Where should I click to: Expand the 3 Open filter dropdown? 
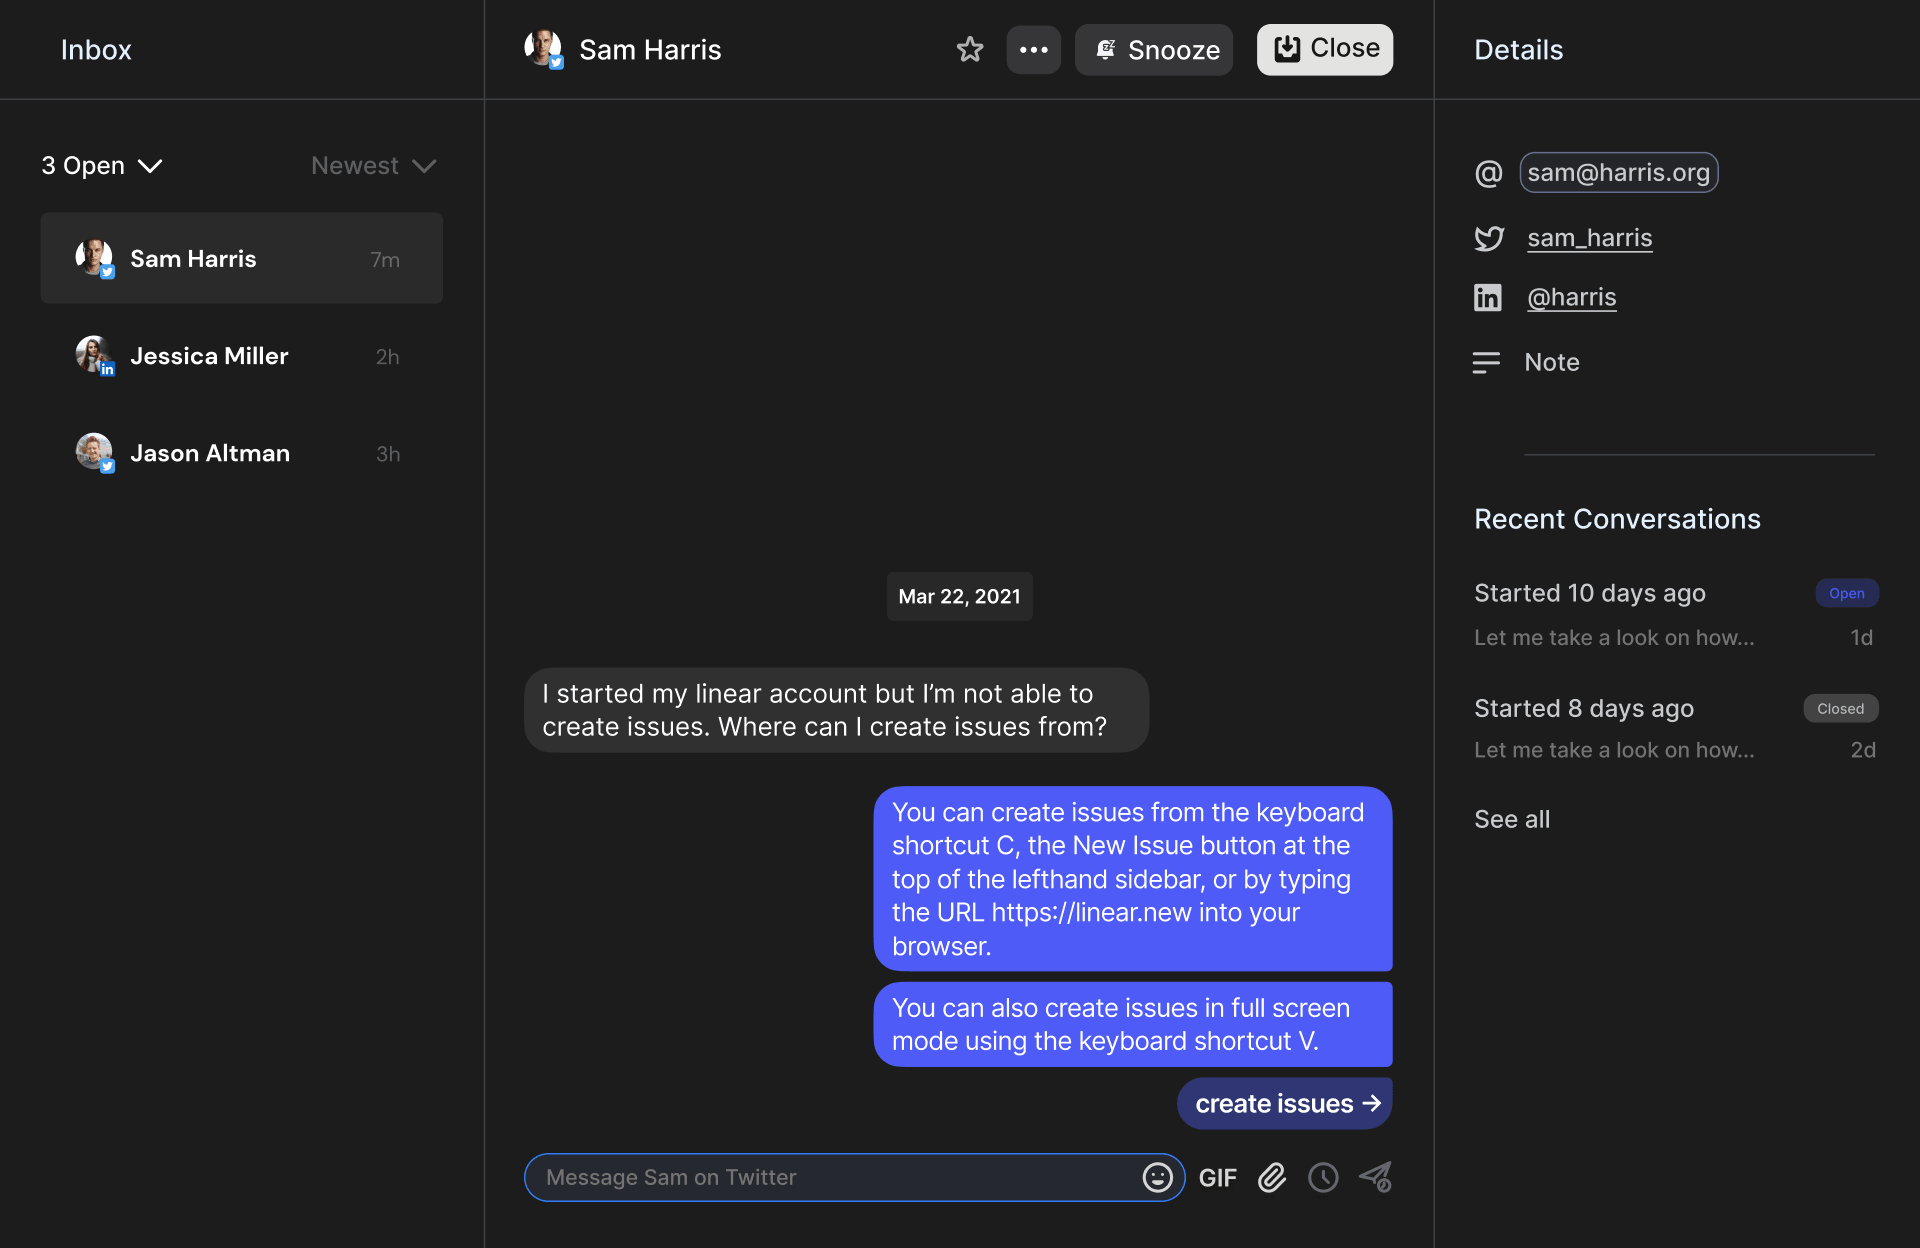tap(101, 166)
